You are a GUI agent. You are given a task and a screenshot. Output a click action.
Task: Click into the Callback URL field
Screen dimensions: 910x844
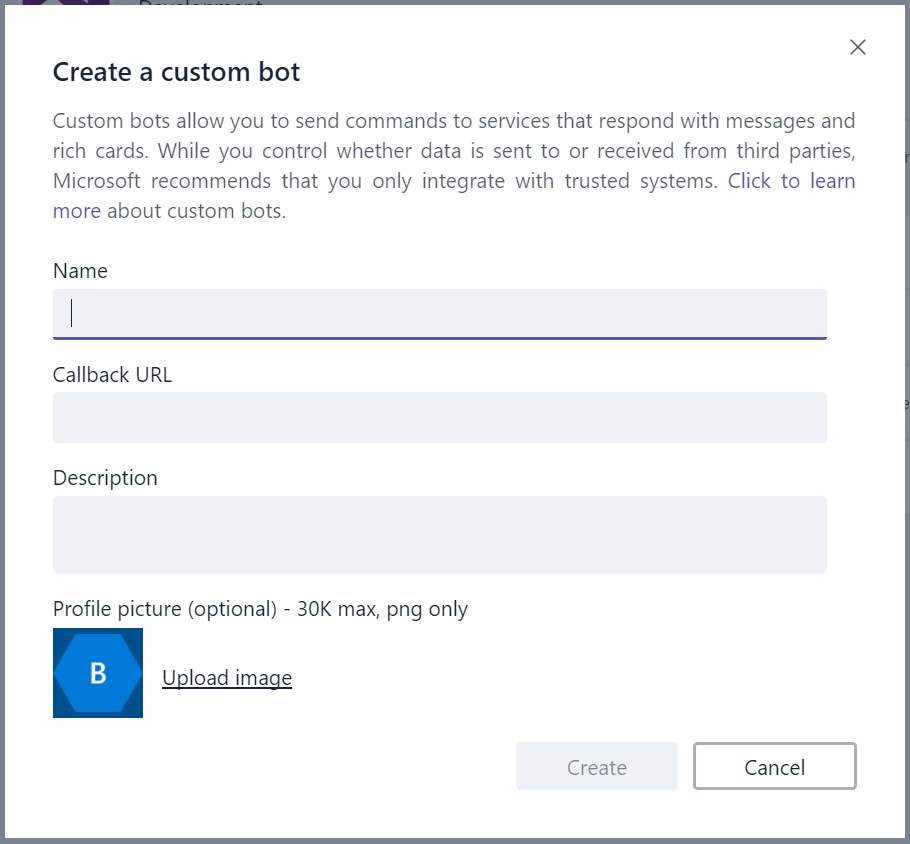click(x=439, y=417)
